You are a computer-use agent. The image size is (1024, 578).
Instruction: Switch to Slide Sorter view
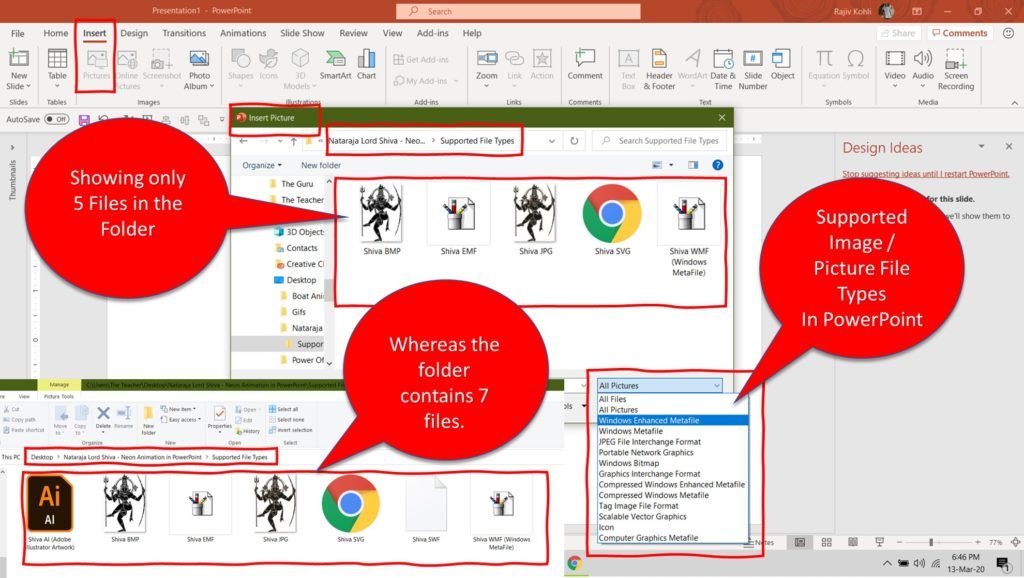click(826, 542)
